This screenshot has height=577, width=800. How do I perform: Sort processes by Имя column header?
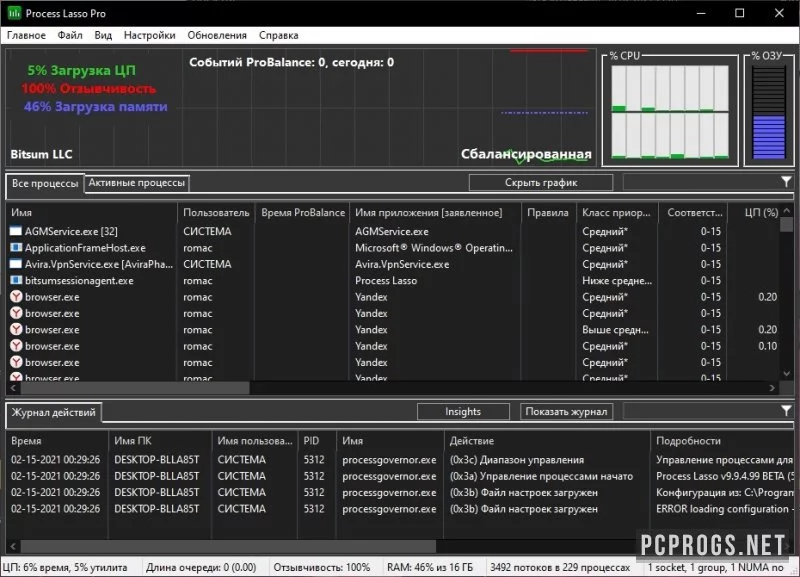pyautogui.click(x=91, y=213)
